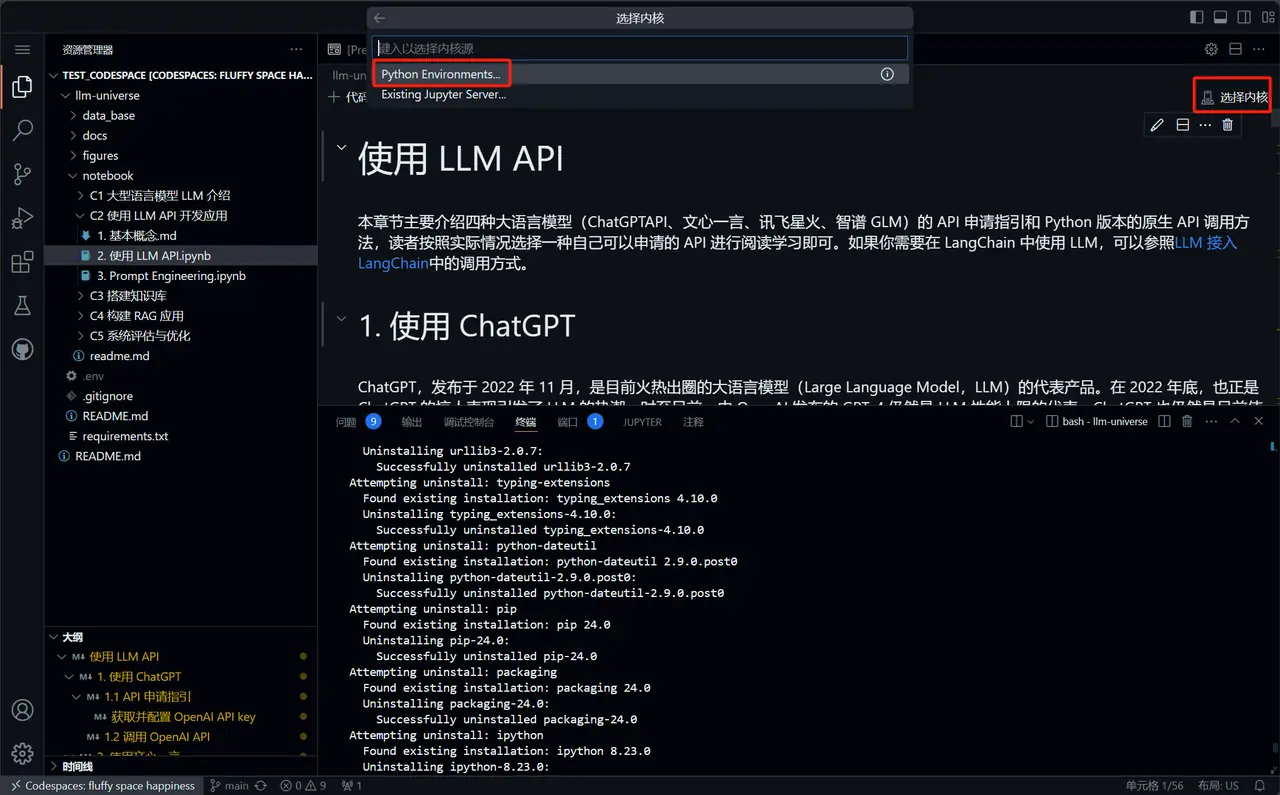The height and width of the screenshot is (795, 1280).
Task: Expand the data_base folder
Action: (x=108, y=116)
